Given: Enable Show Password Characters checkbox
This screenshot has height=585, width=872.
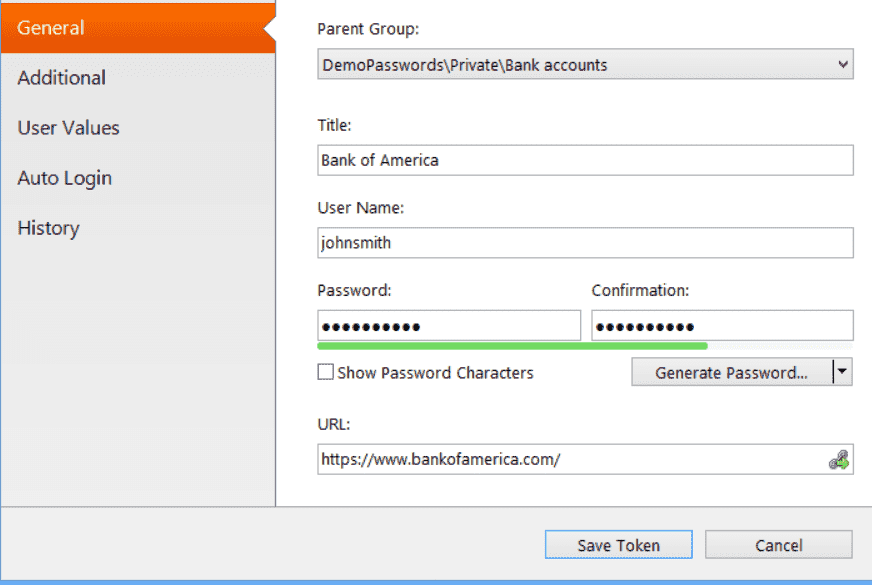Looking at the screenshot, I should tap(325, 372).
